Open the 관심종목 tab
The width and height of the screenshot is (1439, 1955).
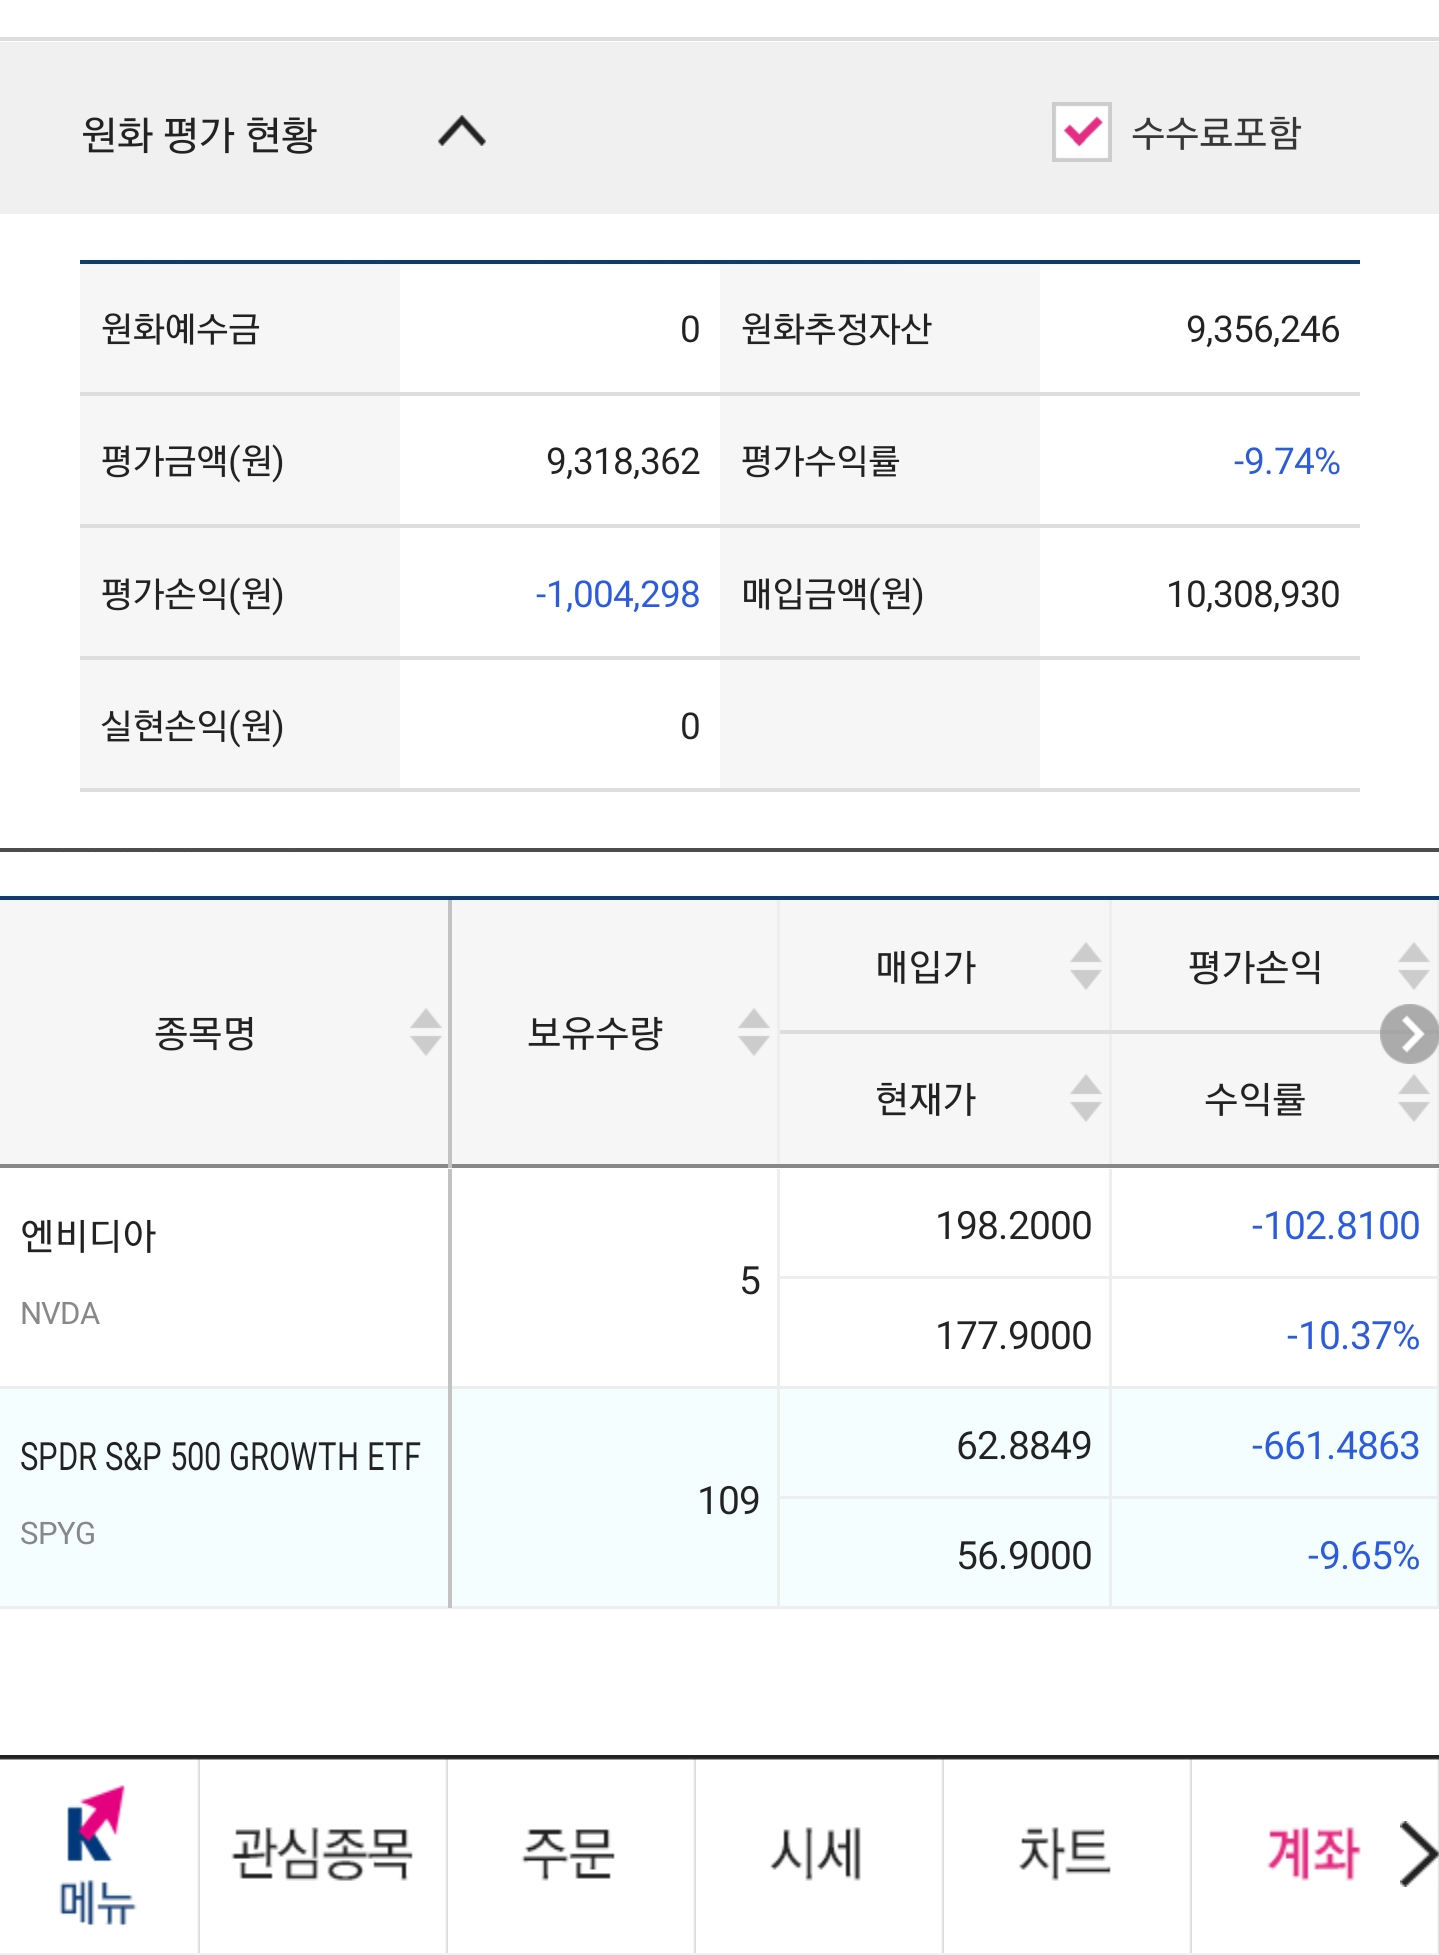[322, 1854]
